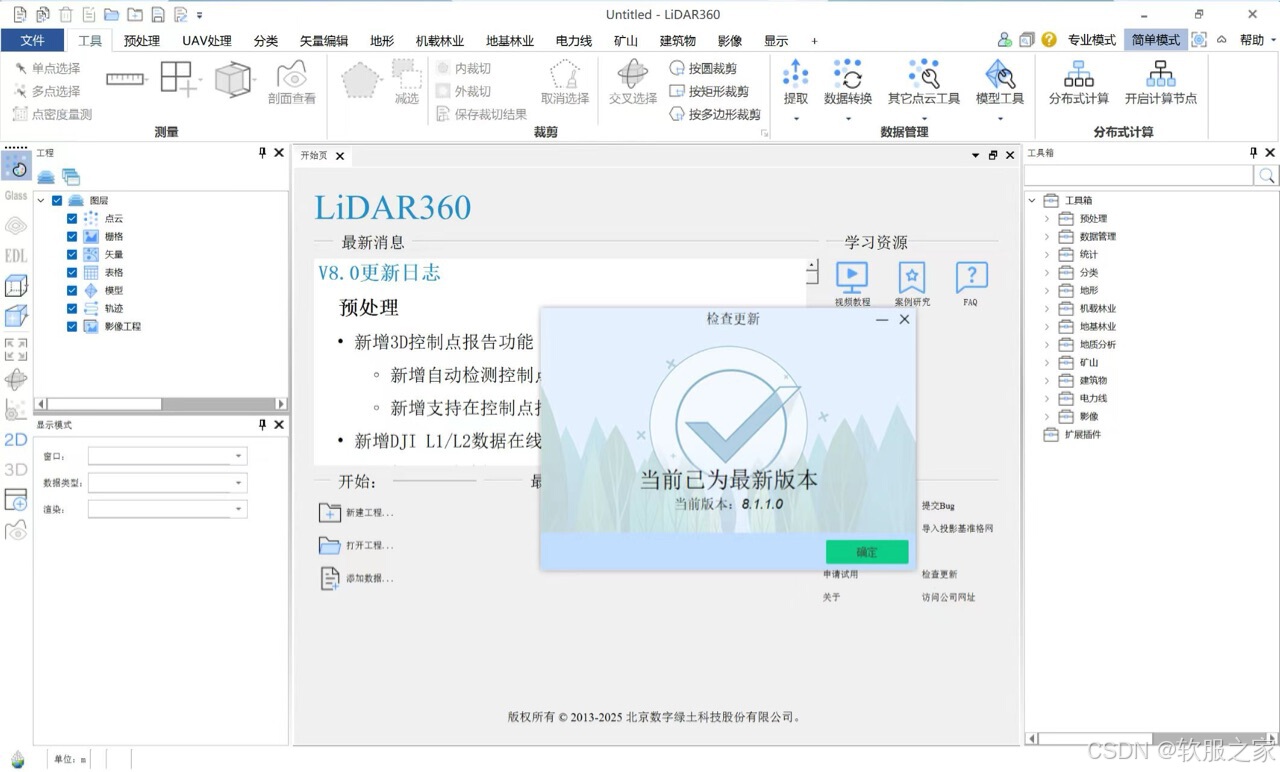The height and width of the screenshot is (772, 1280).
Task: Choose clip by circle (按圆裁剪)
Action: [x=703, y=68]
